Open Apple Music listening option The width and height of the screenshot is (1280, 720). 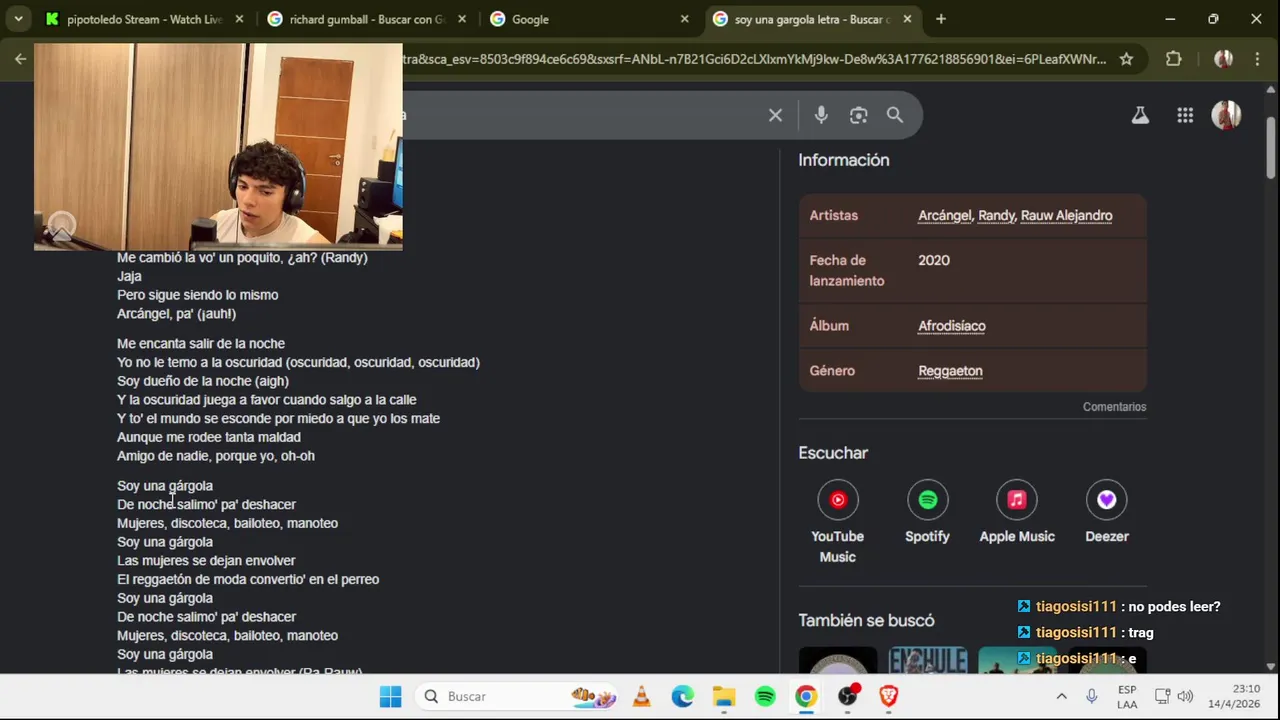pos(1017,512)
